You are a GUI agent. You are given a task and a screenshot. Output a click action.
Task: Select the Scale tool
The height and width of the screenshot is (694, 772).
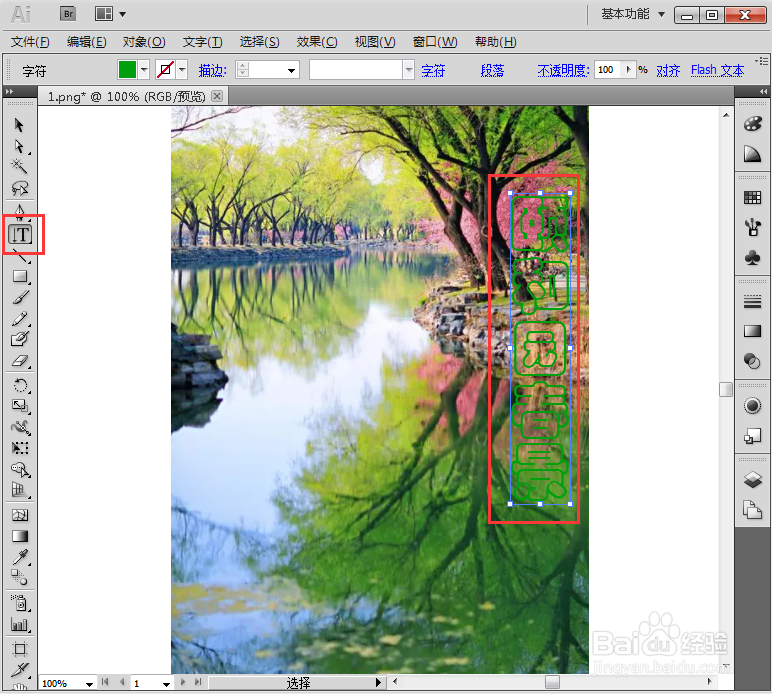pyautogui.click(x=20, y=406)
